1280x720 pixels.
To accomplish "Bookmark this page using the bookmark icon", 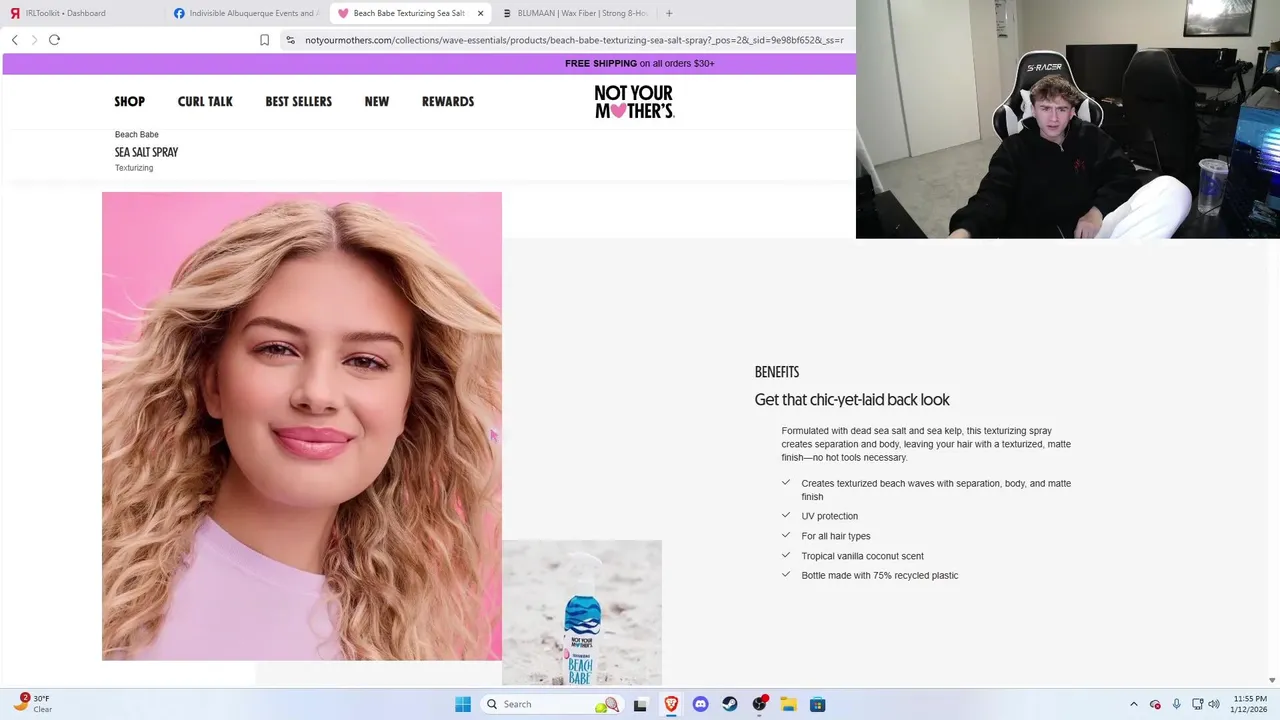I will point(264,40).
